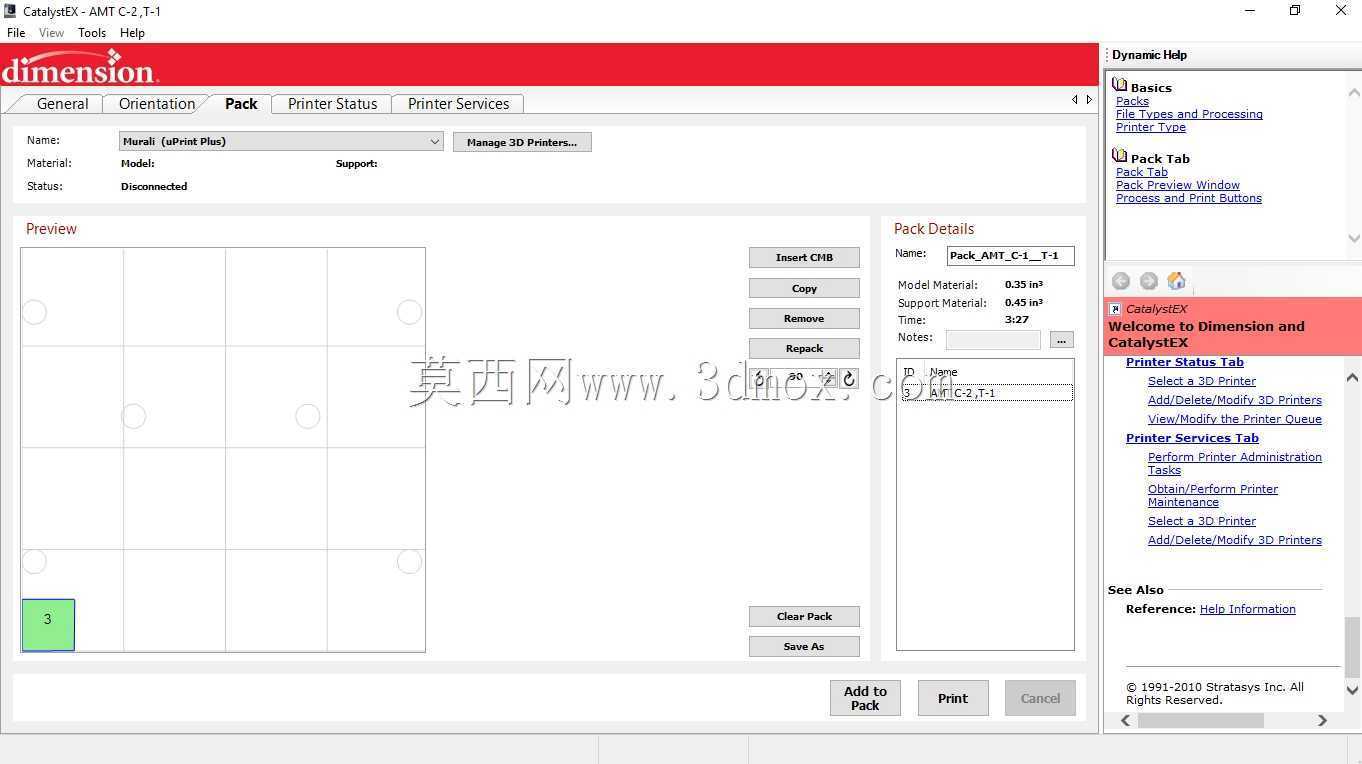This screenshot has width=1362, height=764.
Task: Click the Add to Pack button
Action: (x=865, y=698)
